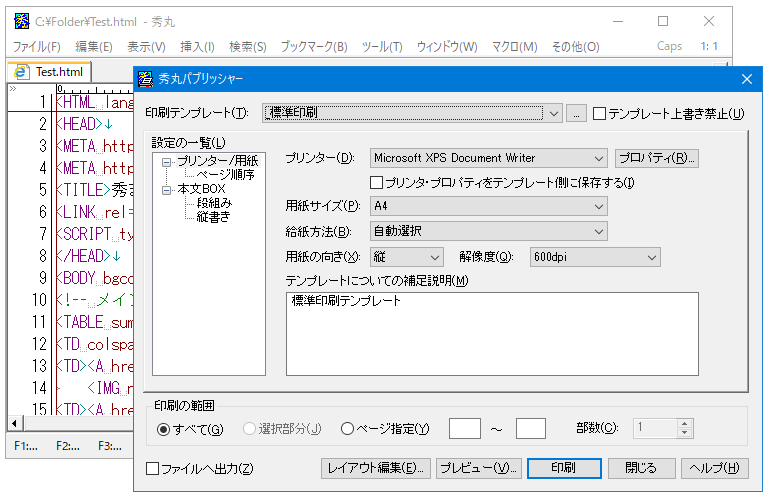Collapse the プリンター/用紙 tree node
The width and height of the screenshot is (769, 498).
[167, 161]
